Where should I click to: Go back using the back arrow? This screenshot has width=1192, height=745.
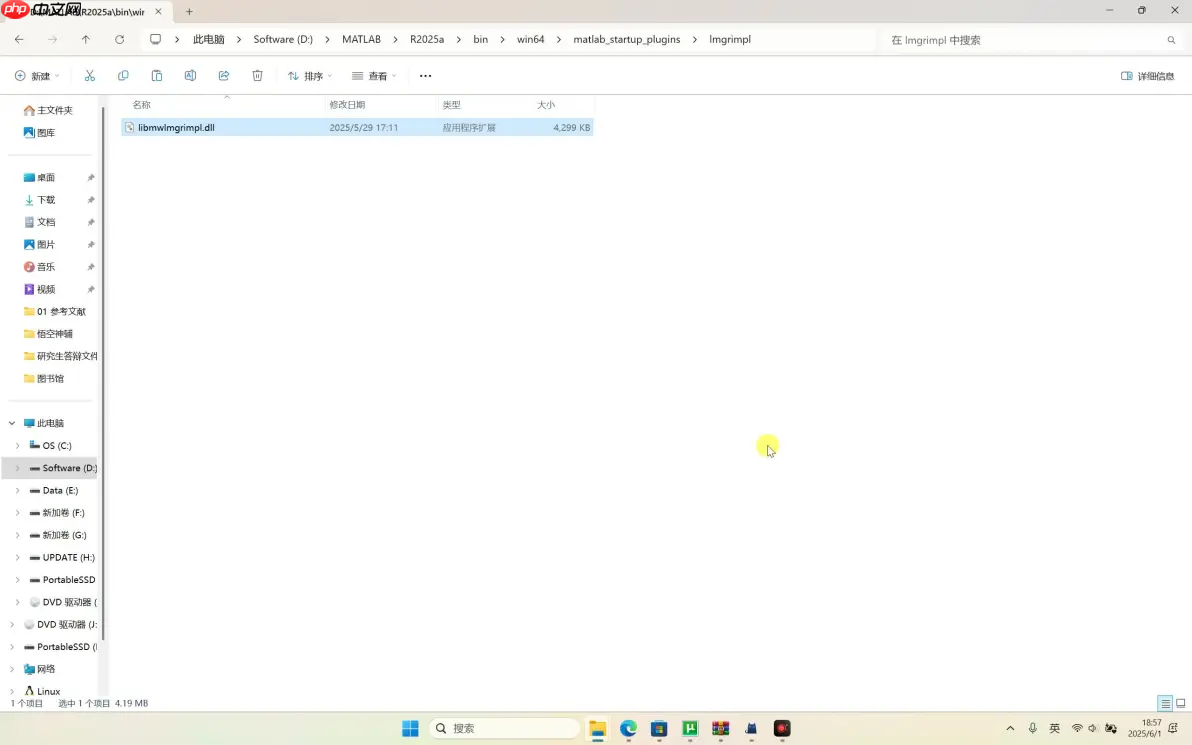point(18,39)
